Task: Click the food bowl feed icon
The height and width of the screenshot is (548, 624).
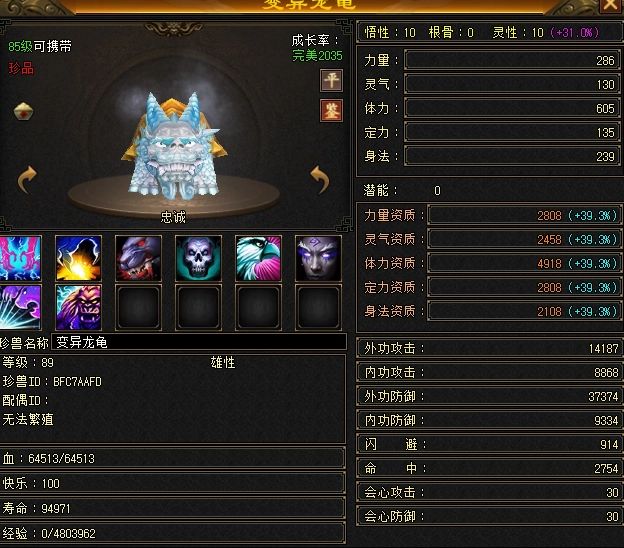Action: (23, 111)
